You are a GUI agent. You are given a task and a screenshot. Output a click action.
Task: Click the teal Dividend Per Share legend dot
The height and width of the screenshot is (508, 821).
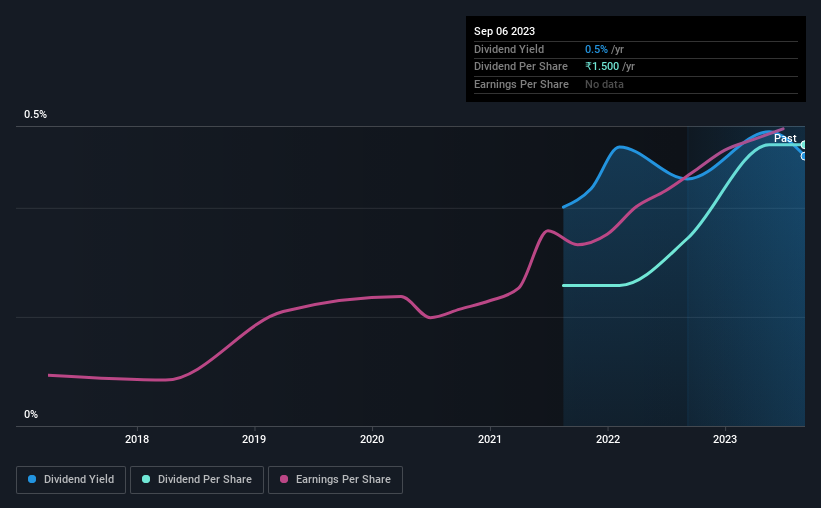pos(146,479)
